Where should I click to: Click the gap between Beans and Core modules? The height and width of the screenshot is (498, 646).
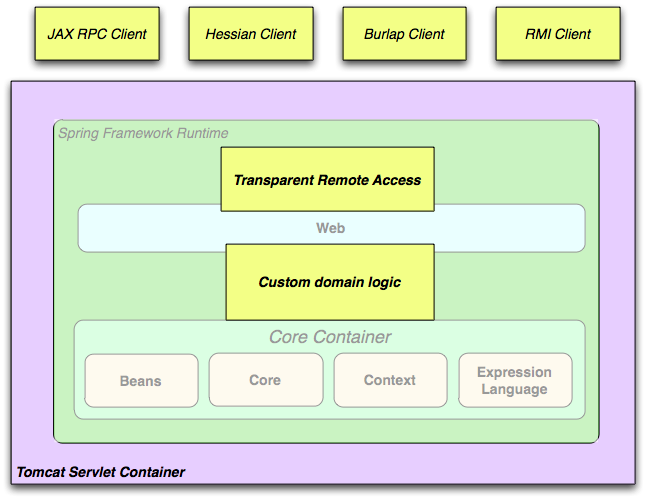pyautogui.click(x=203, y=380)
